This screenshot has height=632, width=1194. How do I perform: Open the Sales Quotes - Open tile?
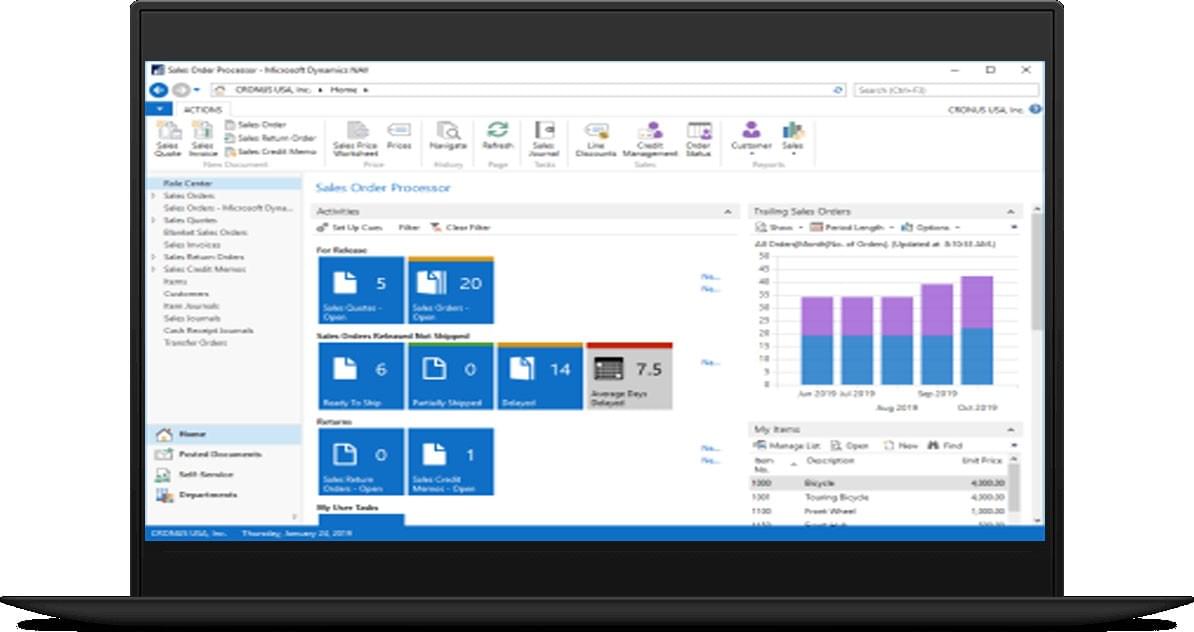361,290
